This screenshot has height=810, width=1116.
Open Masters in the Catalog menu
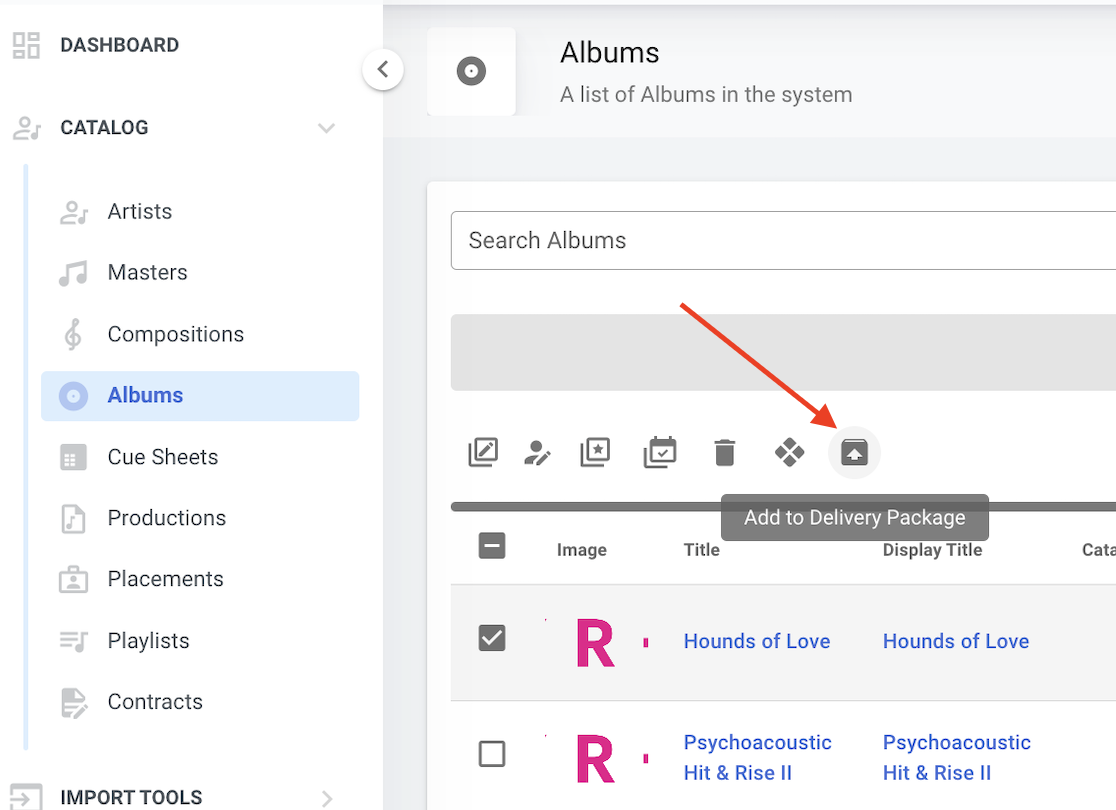[147, 272]
